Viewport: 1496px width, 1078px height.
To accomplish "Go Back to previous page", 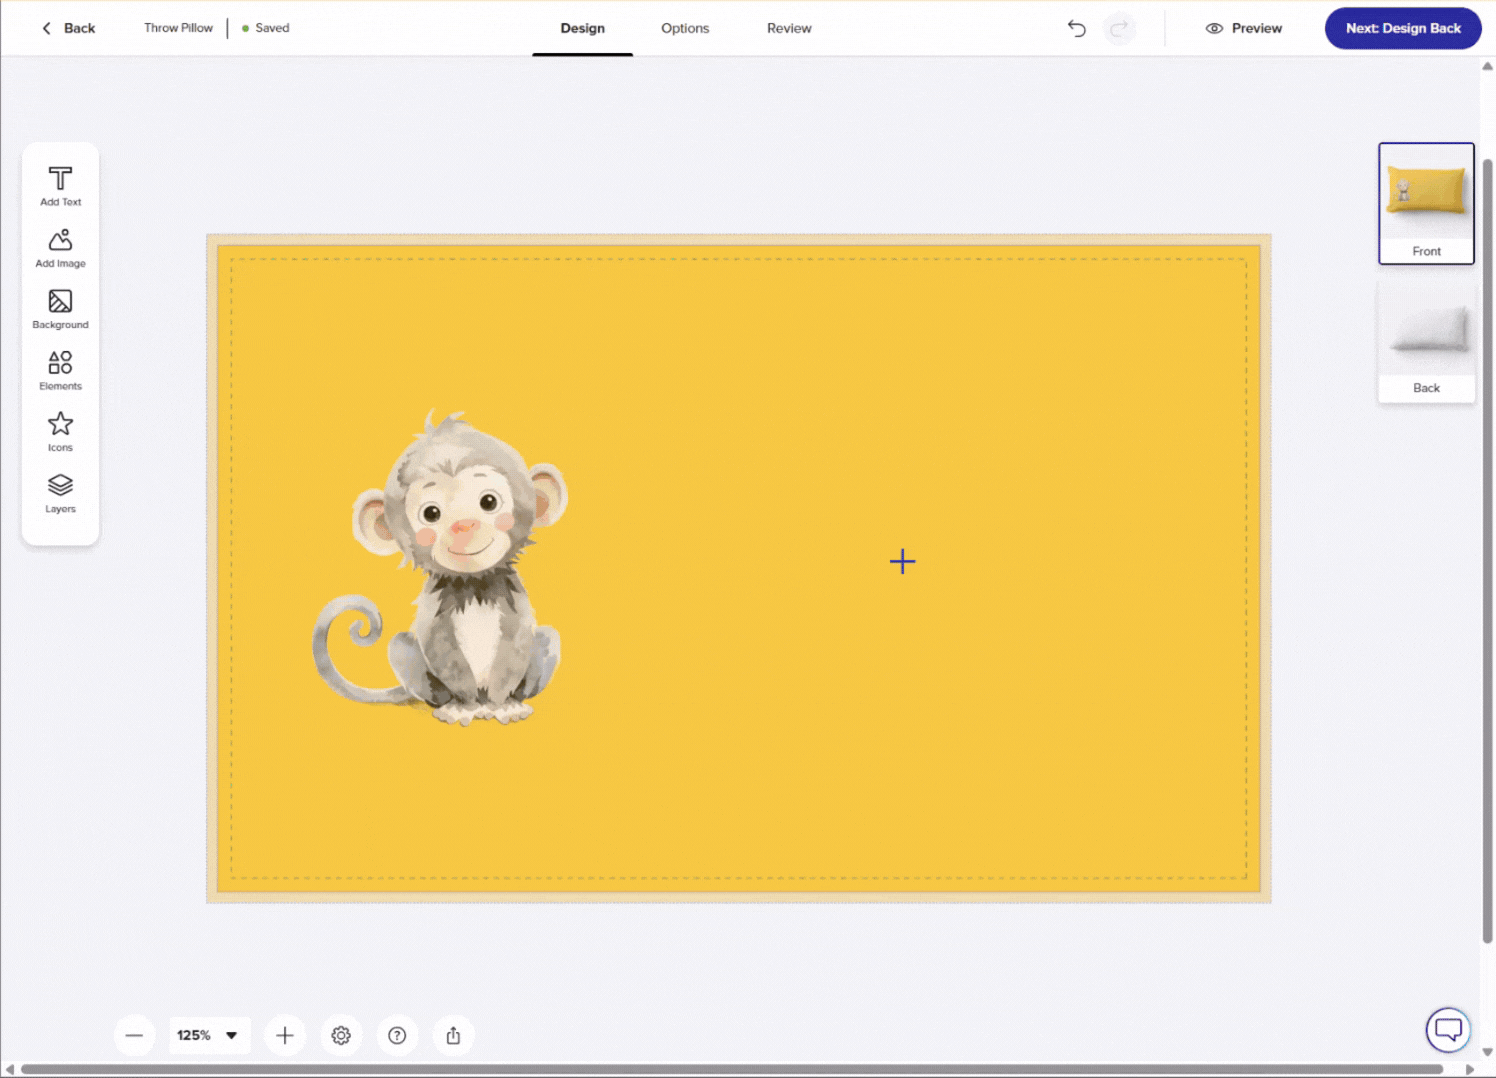I will 68,28.
